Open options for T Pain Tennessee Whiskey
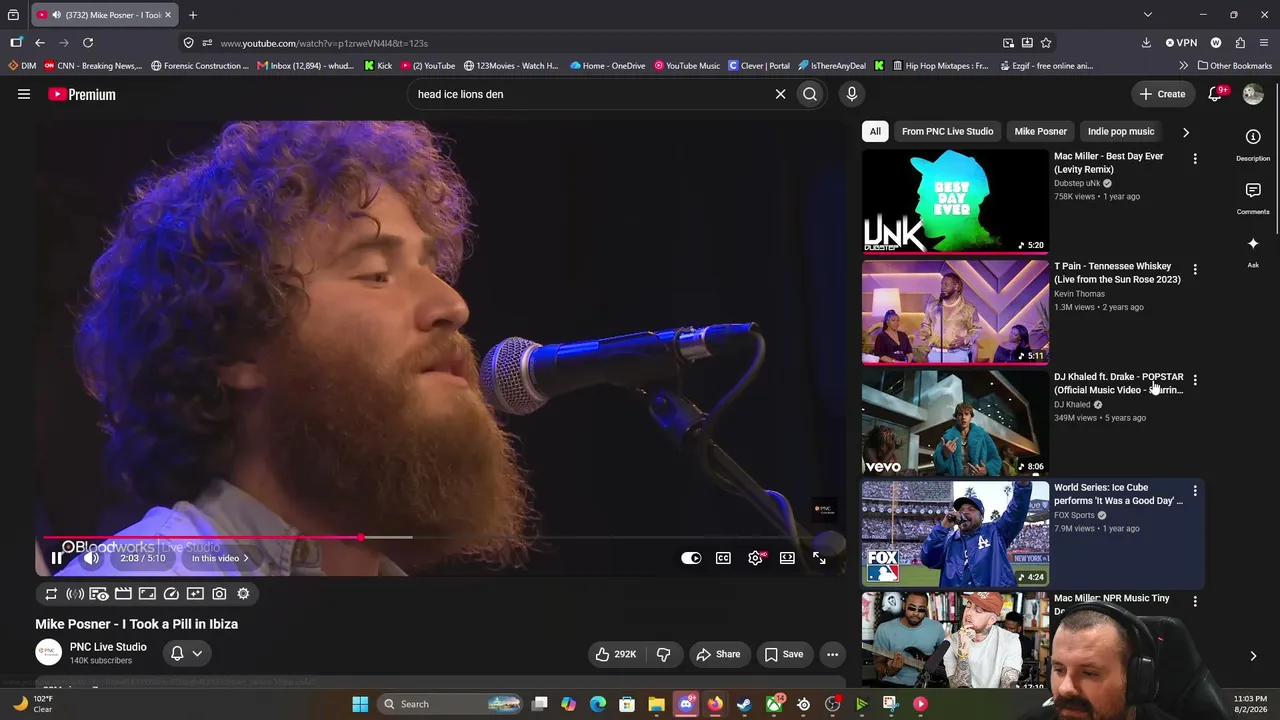The image size is (1280, 720). pos(1195,269)
